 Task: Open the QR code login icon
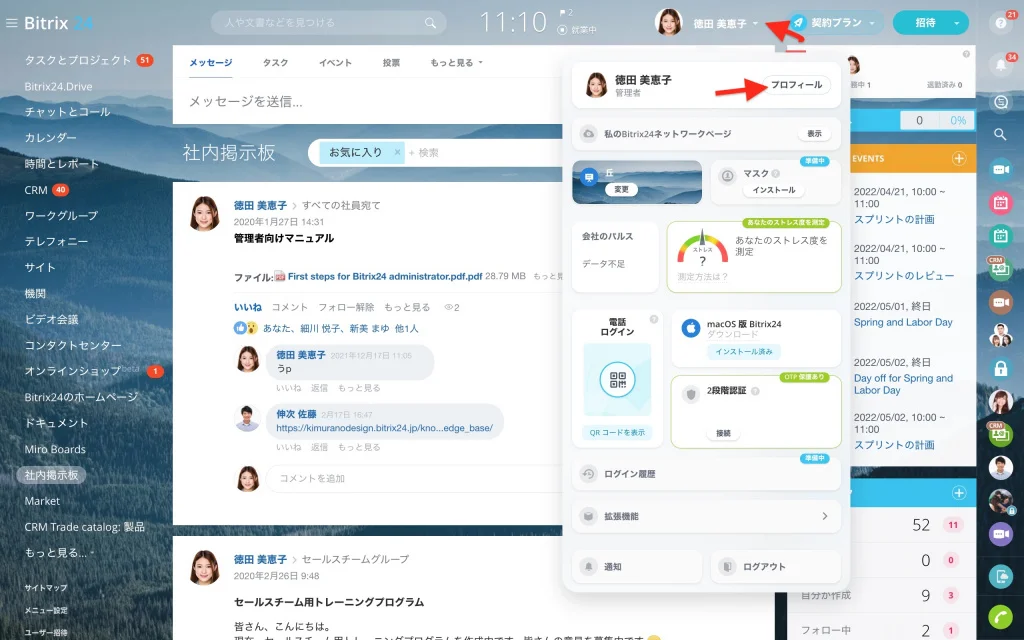pyautogui.click(x=617, y=379)
